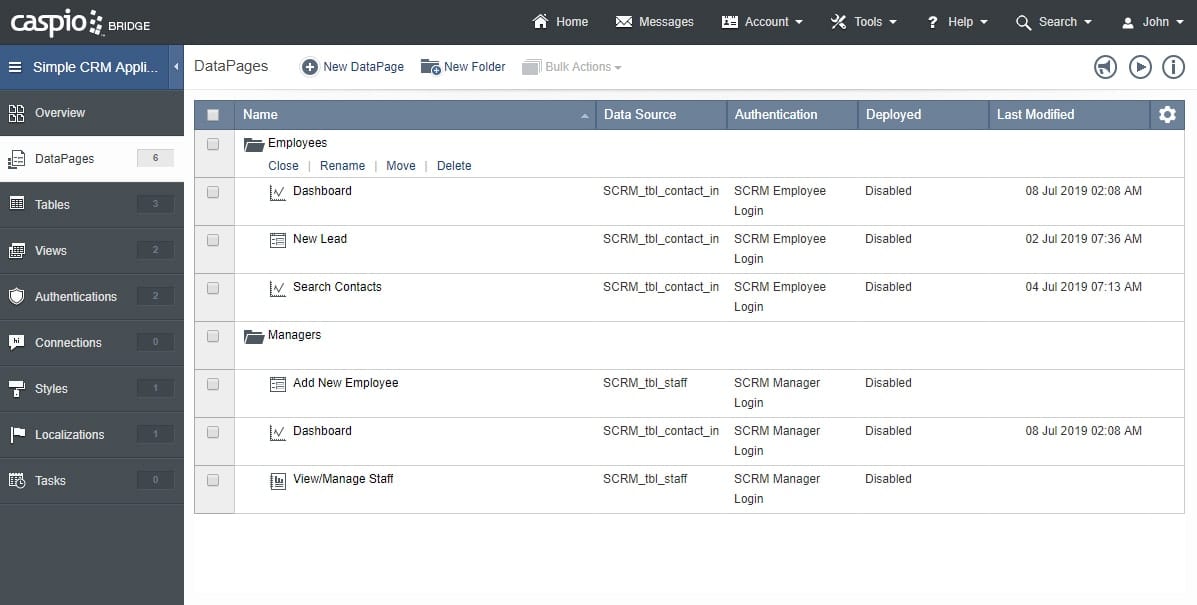The height and width of the screenshot is (605, 1197).
Task: Click the New Folder icon
Action: tap(430, 67)
